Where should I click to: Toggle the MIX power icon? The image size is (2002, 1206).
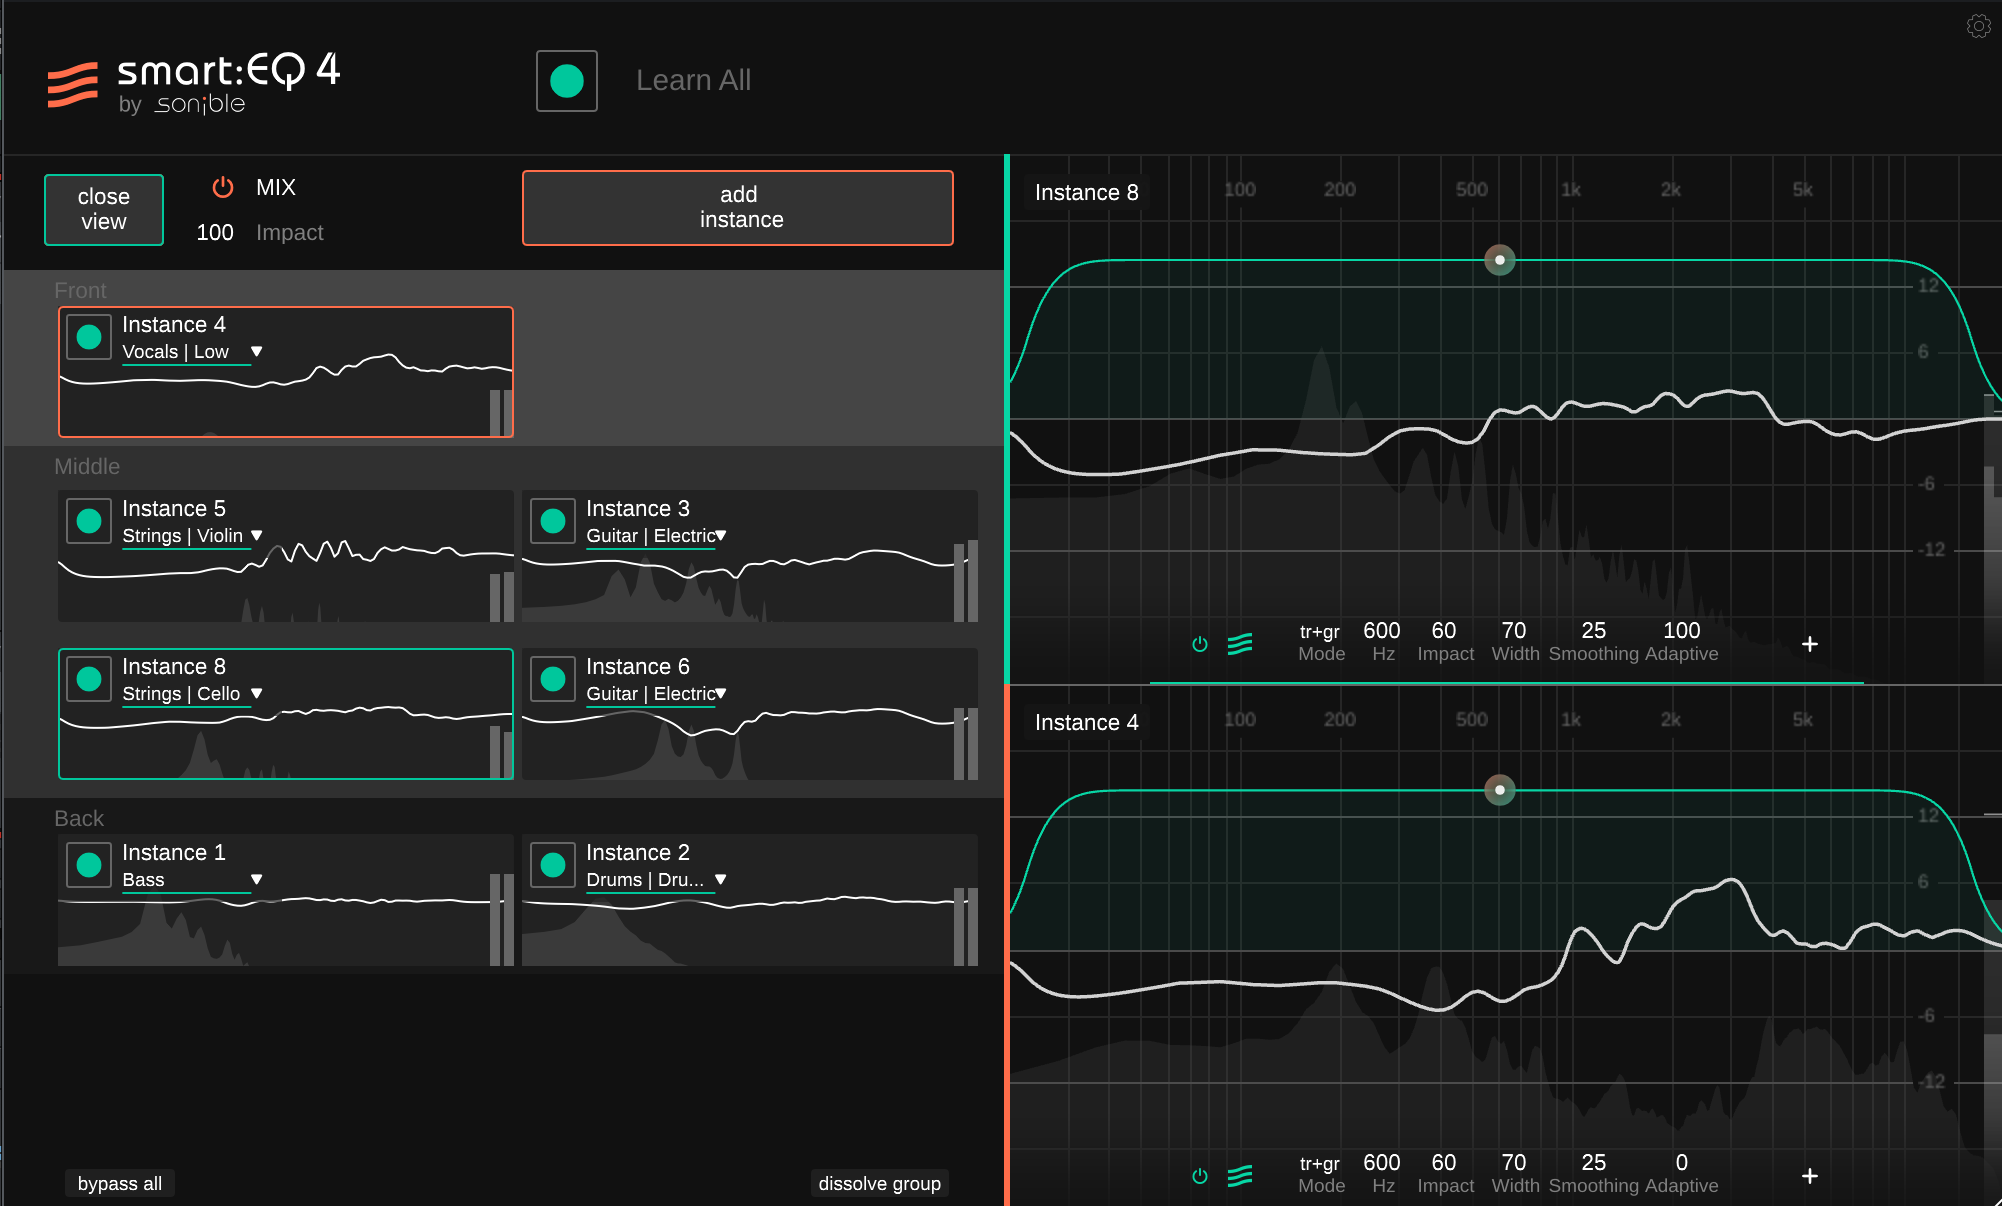[x=223, y=187]
